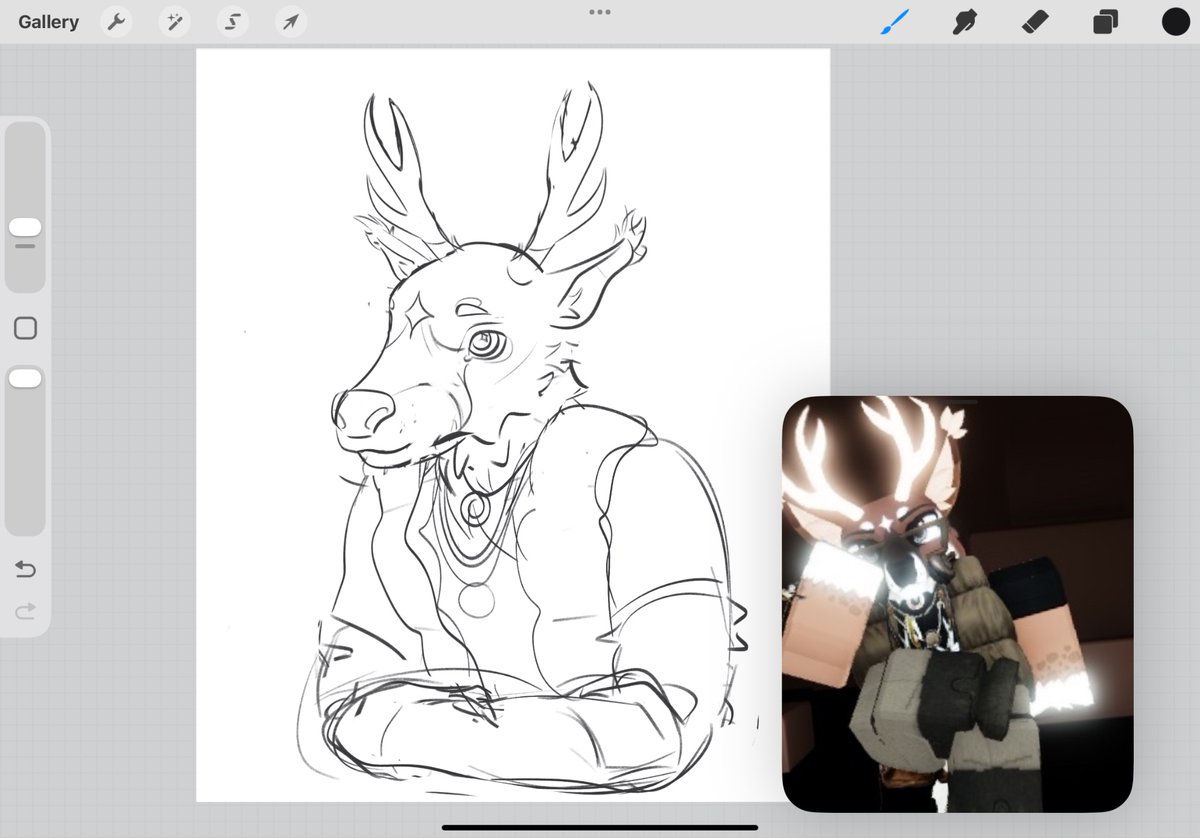
Task: Open the active color picker swatch
Action: click(1175, 21)
